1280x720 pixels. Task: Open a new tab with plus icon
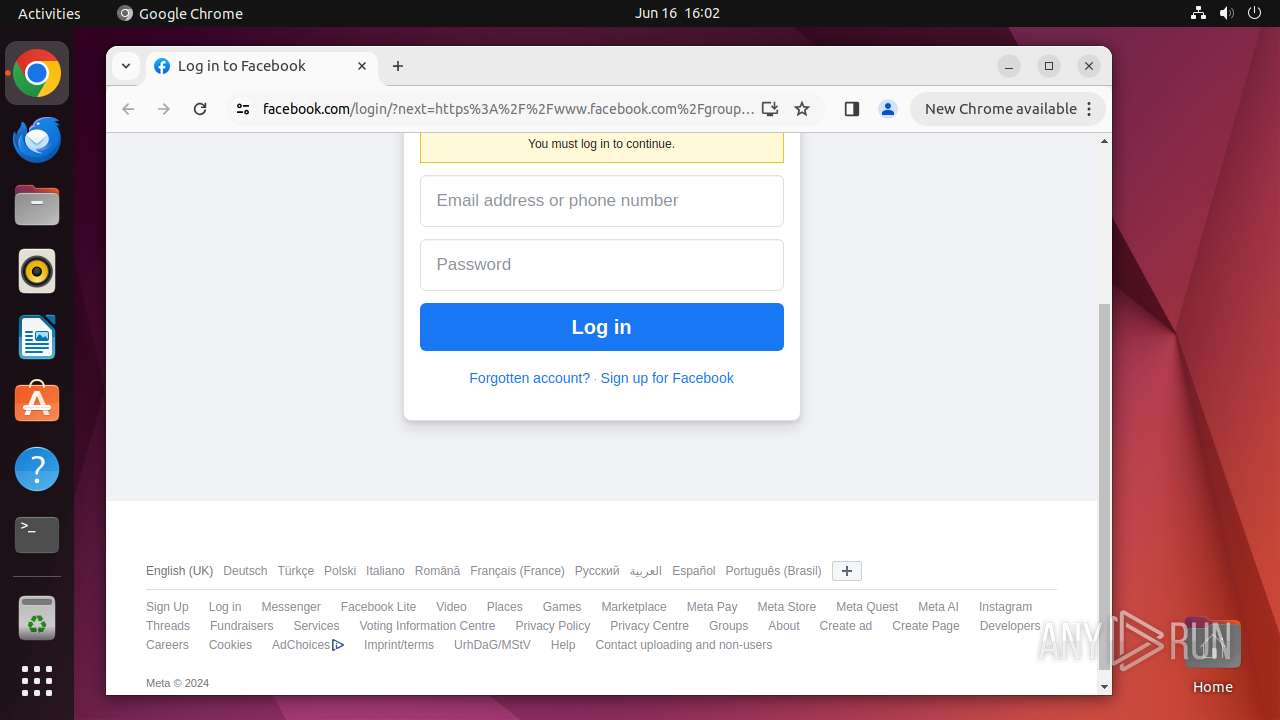point(398,66)
